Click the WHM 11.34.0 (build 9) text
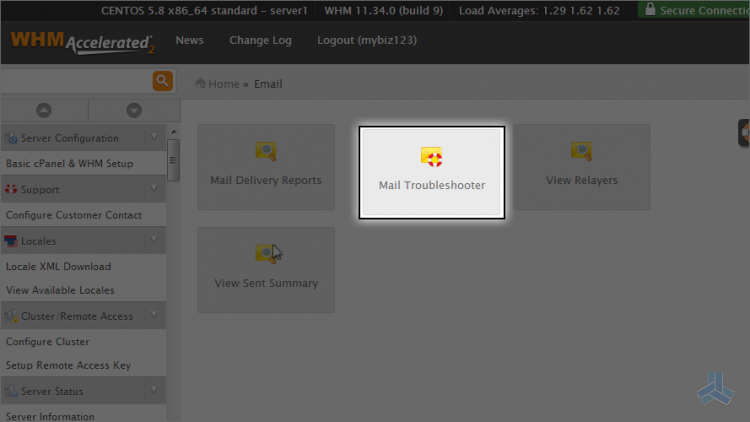 (384, 11)
